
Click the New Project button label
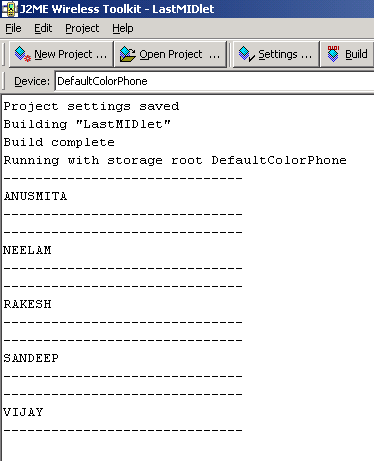[70, 54]
